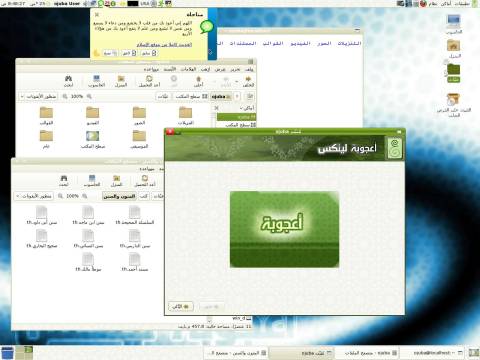Expand icon view mode dropdown in lower file manager
Screen dimensions: 480x360
(34, 196)
